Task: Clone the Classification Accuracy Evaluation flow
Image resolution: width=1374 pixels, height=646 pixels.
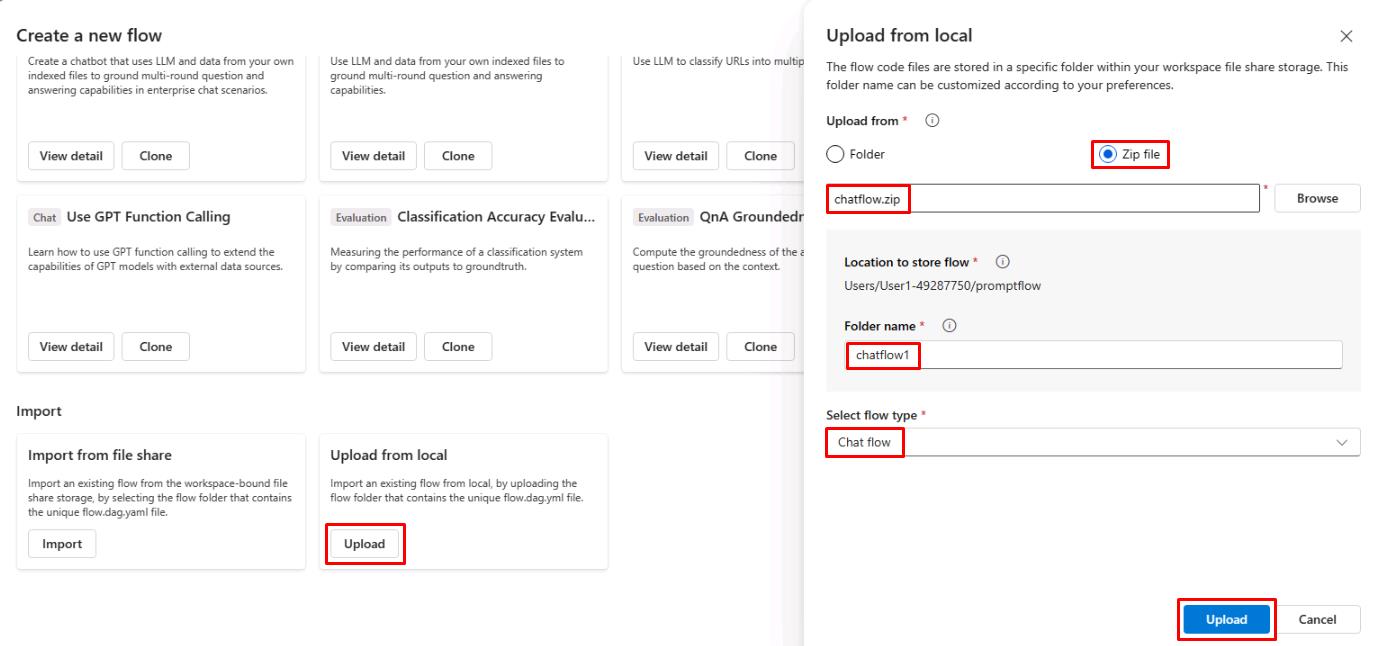Action: [458, 347]
